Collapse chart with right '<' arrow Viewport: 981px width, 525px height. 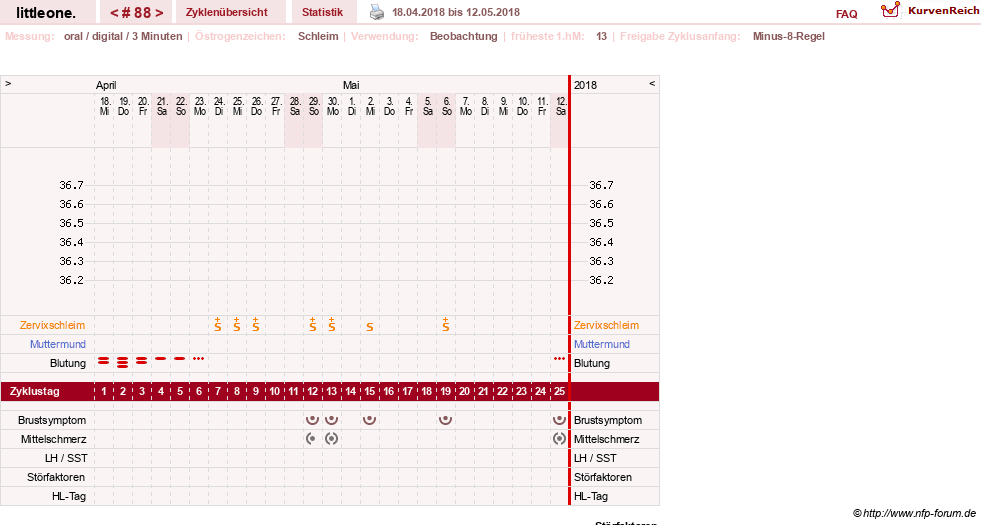(x=652, y=83)
